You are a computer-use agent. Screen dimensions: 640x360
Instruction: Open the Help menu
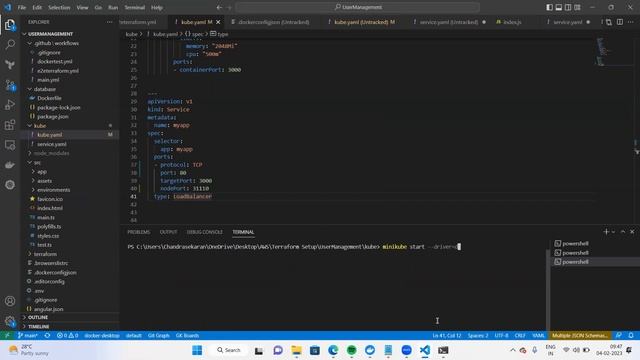click(157, 7)
